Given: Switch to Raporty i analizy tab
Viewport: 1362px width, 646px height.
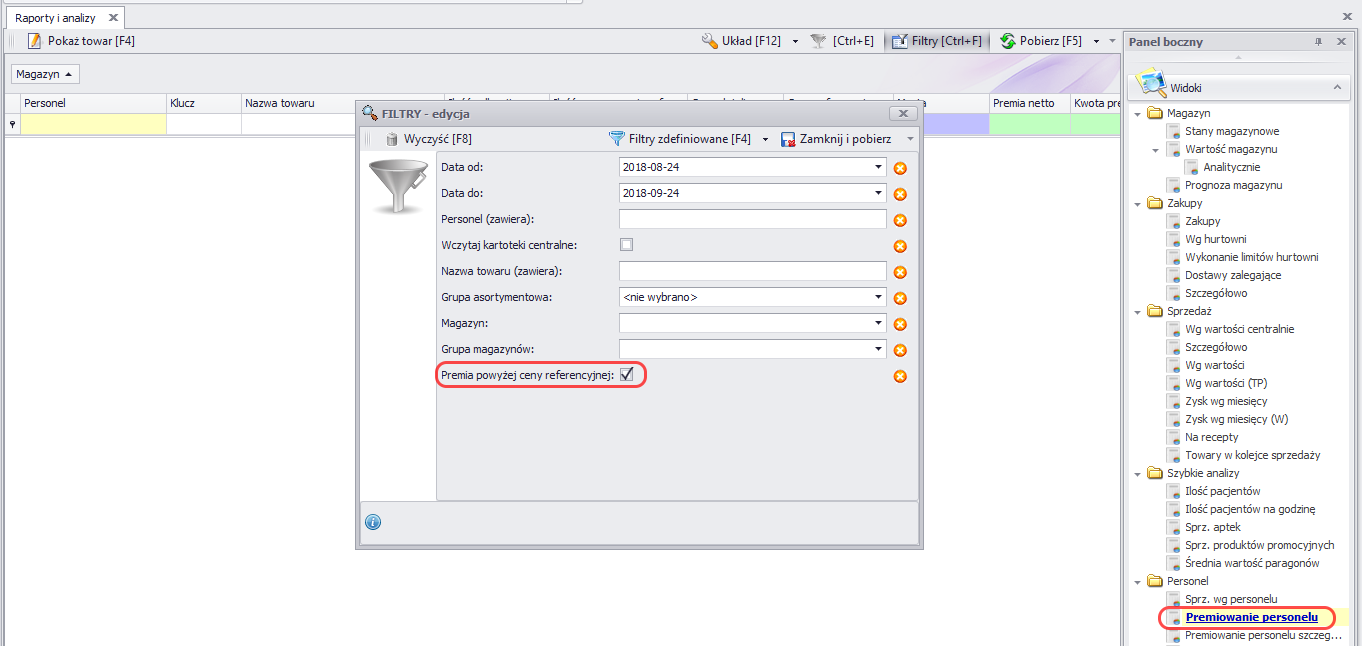Looking at the screenshot, I should (56, 18).
